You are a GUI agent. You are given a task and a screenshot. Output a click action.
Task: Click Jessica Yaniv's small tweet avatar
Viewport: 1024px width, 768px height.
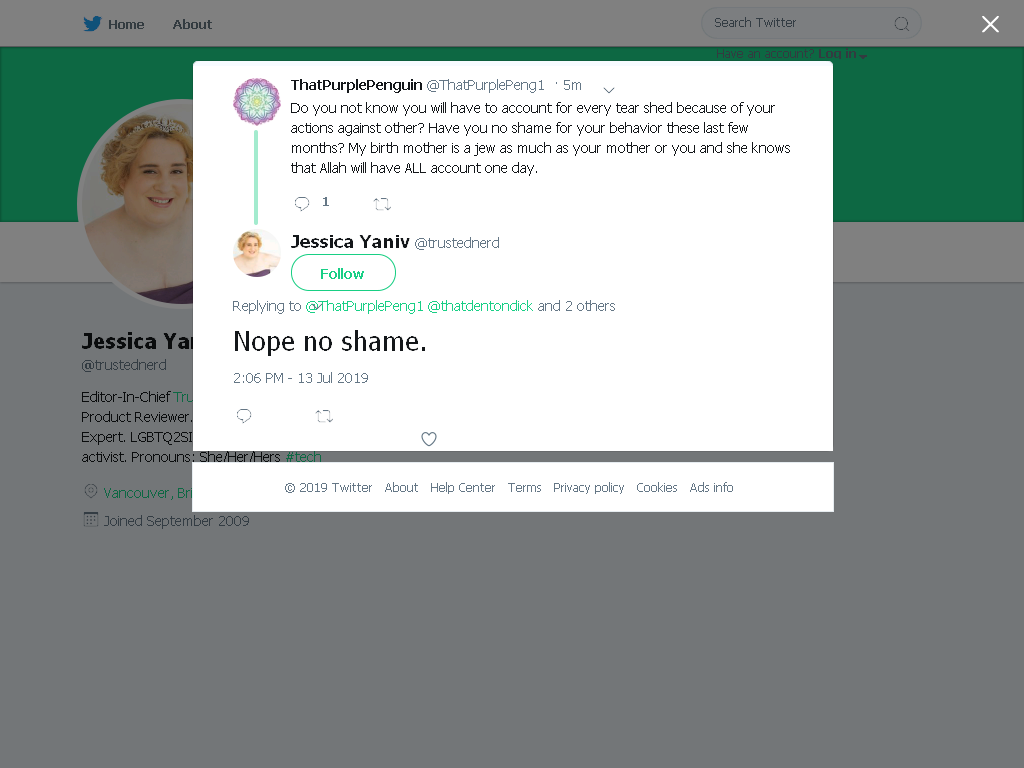click(x=257, y=253)
